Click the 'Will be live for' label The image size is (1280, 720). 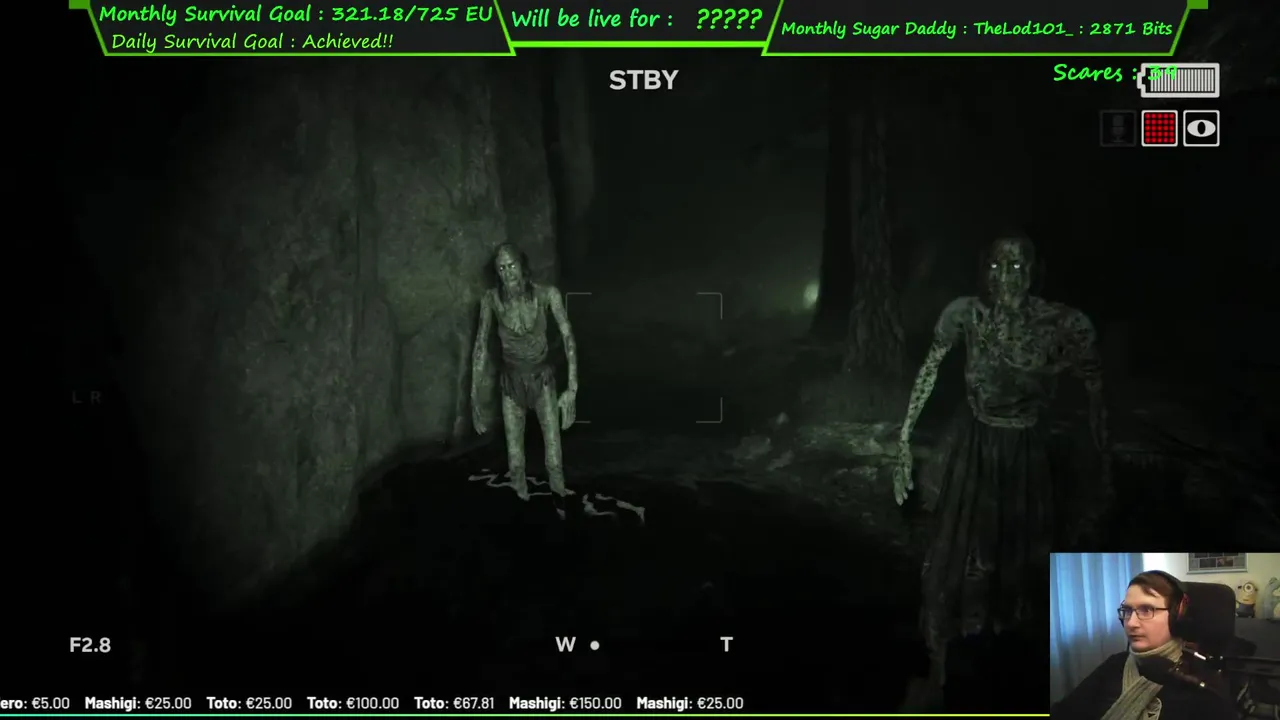click(x=592, y=19)
